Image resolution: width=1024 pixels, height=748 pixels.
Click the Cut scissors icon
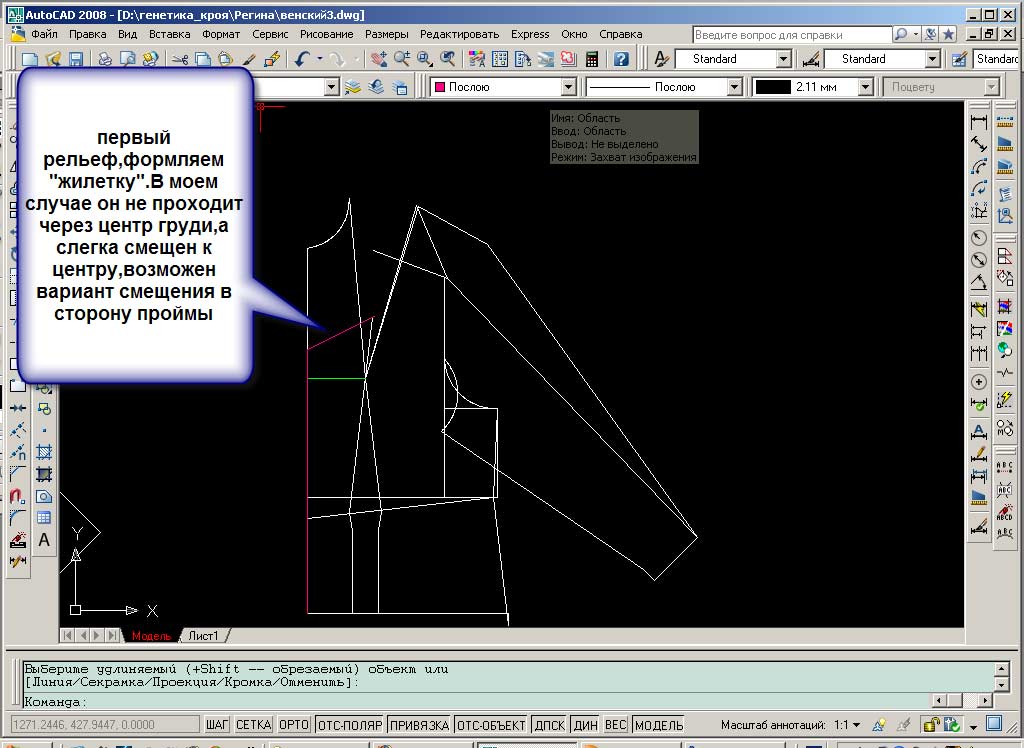point(179,60)
